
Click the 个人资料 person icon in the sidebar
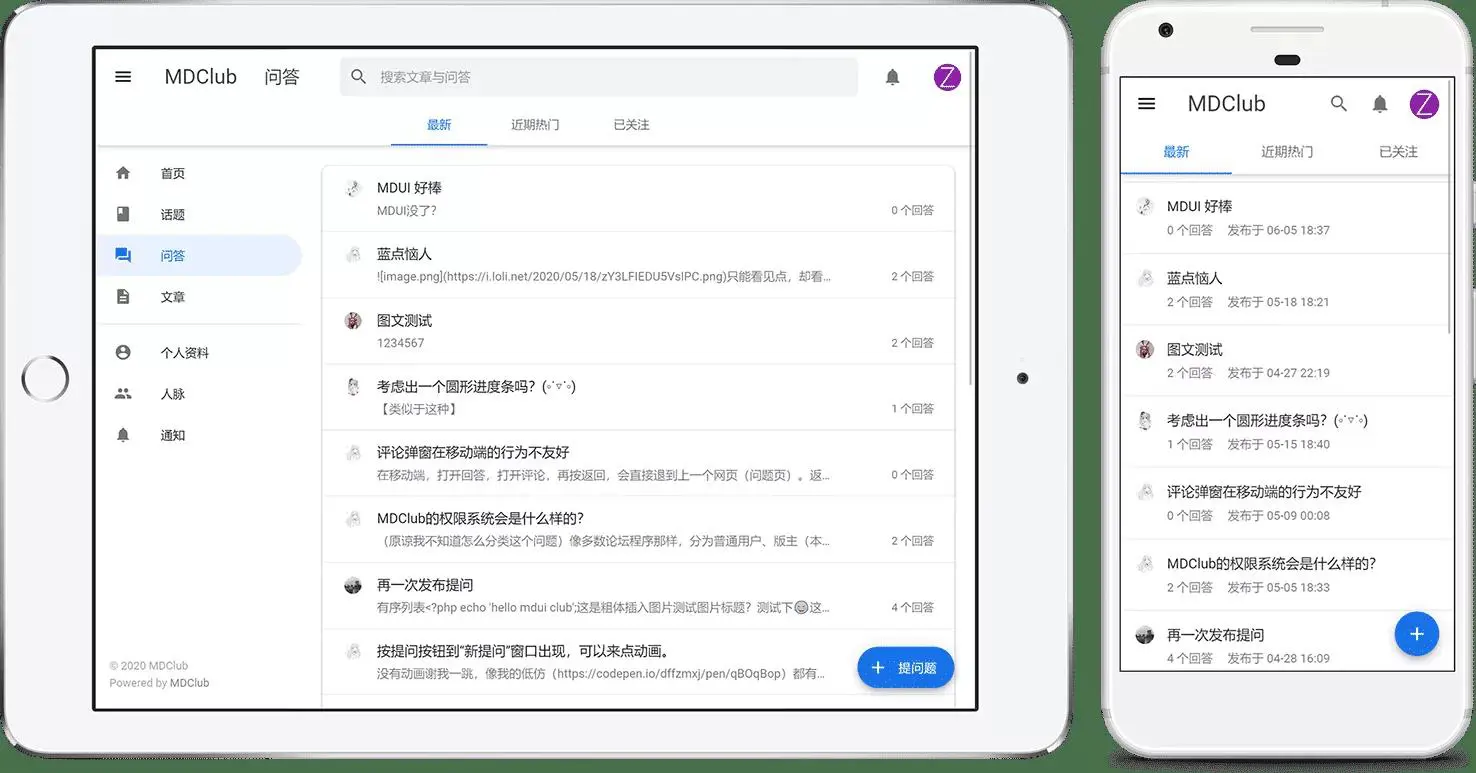[x=122, y=352]
